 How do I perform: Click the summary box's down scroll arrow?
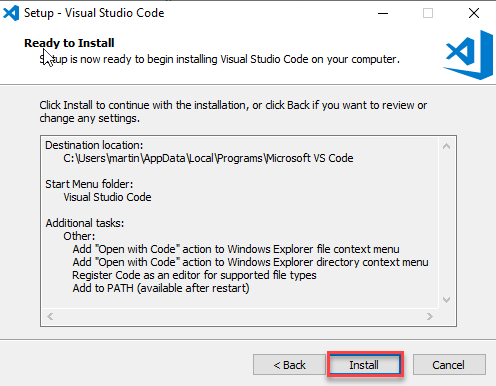click(446, 299)
